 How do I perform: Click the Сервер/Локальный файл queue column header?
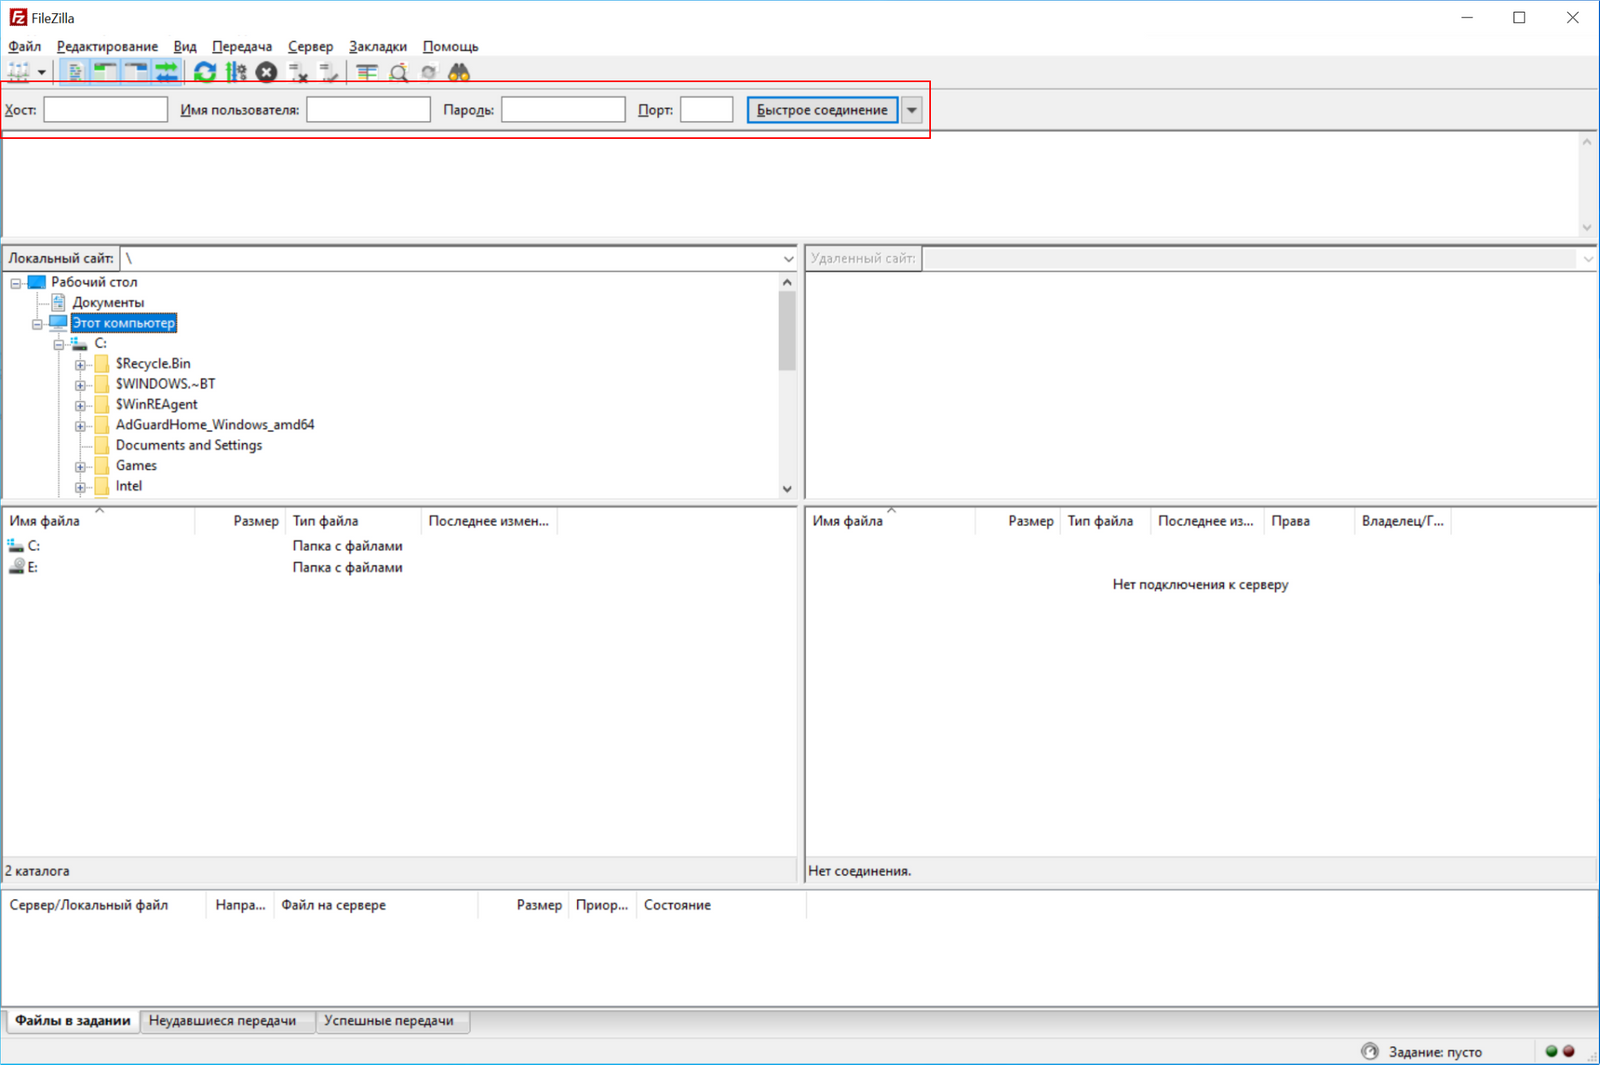tap(104, 905)
